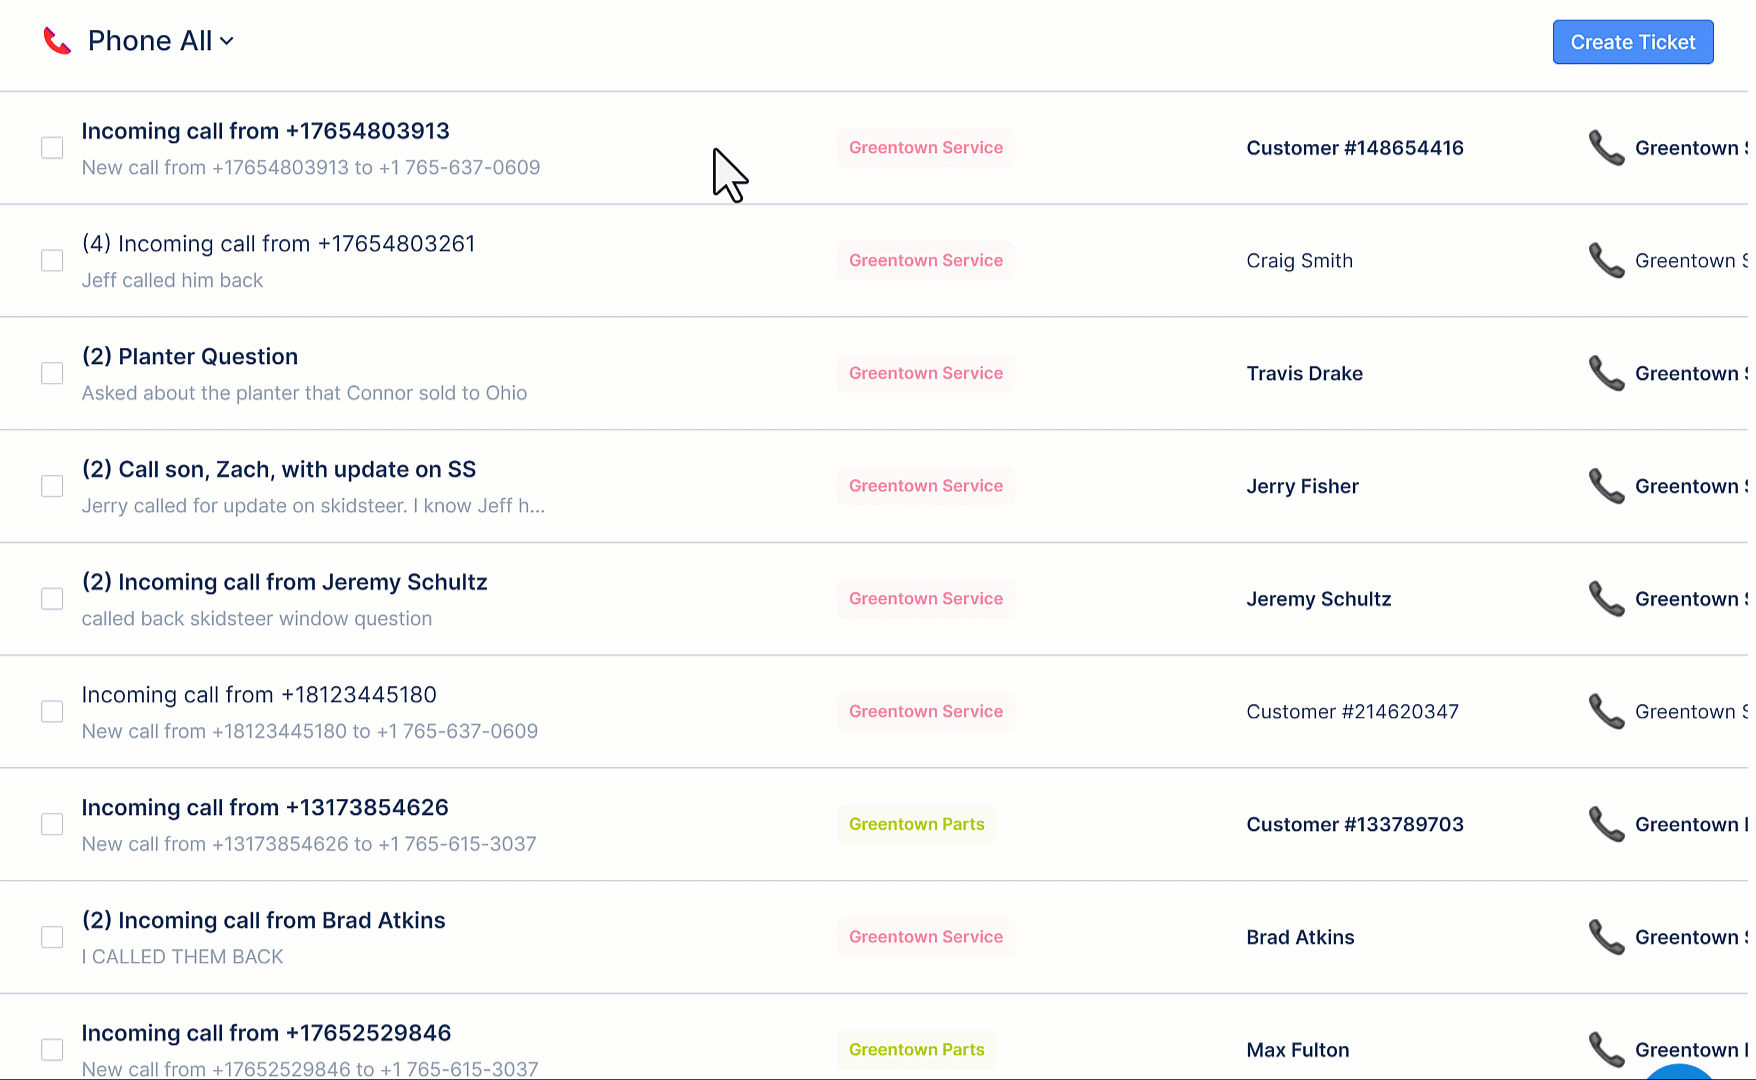
Task: Click phone icon in Brad Atkins row
Action: 1606,937
